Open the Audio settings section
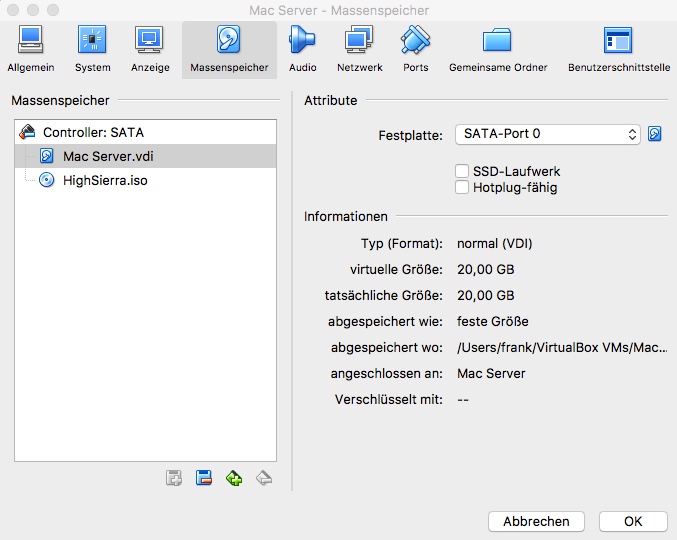The width and height of the screenshot is (677, 540). 302,49
